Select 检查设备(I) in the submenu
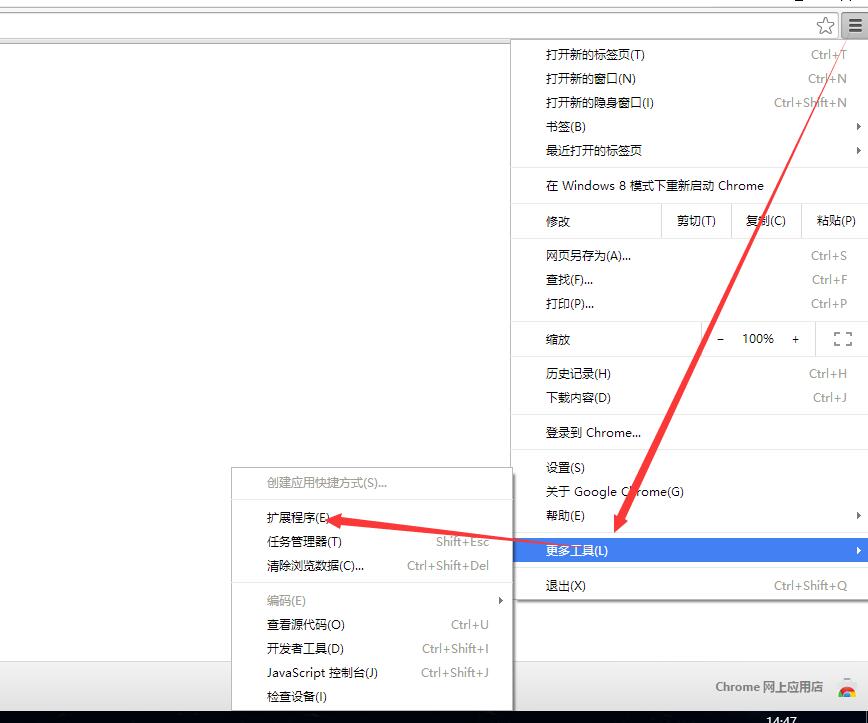Screen dimensions: 868x723 pyautogui.click(x=372, y=696)
